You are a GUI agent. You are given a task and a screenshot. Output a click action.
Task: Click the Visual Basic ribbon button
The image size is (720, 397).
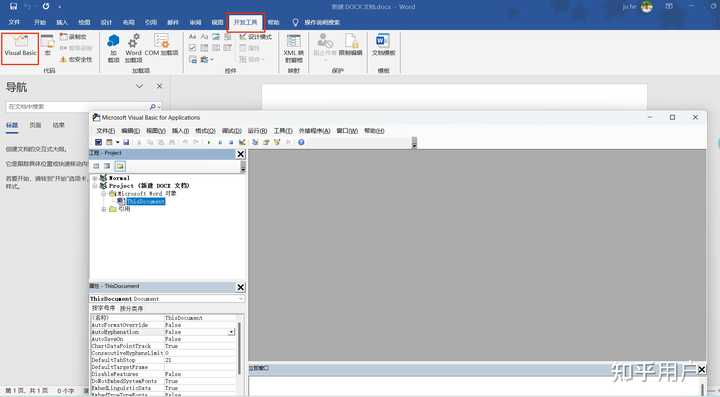(x=20, y=48)
